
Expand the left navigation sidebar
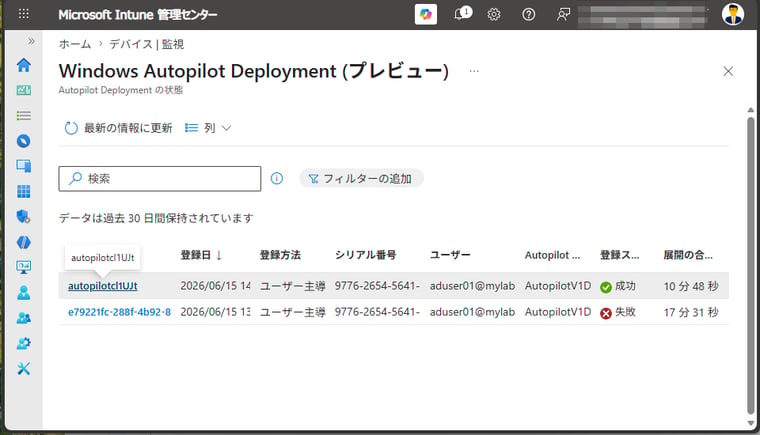[31, 41]
